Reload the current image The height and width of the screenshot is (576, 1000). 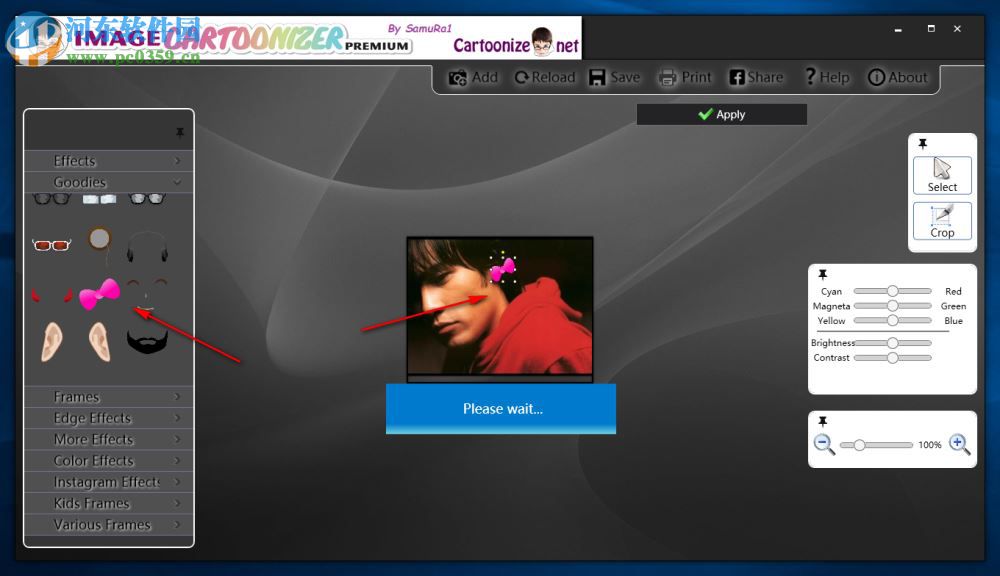(x=545, y=78)
